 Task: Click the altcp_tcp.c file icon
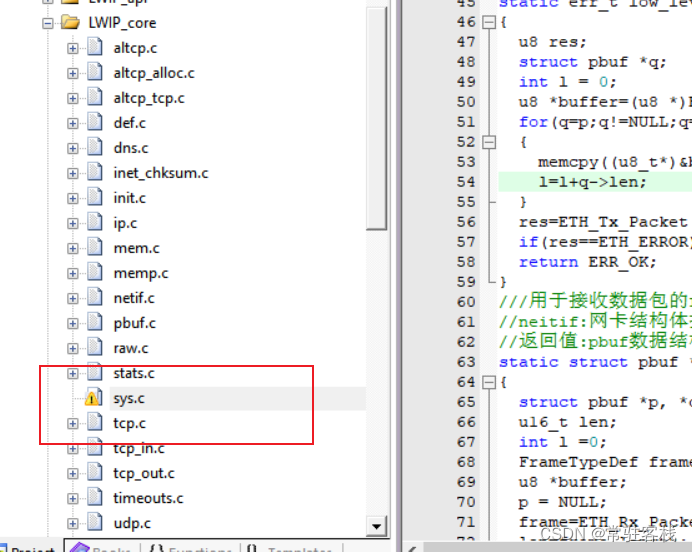click(95, 97)
